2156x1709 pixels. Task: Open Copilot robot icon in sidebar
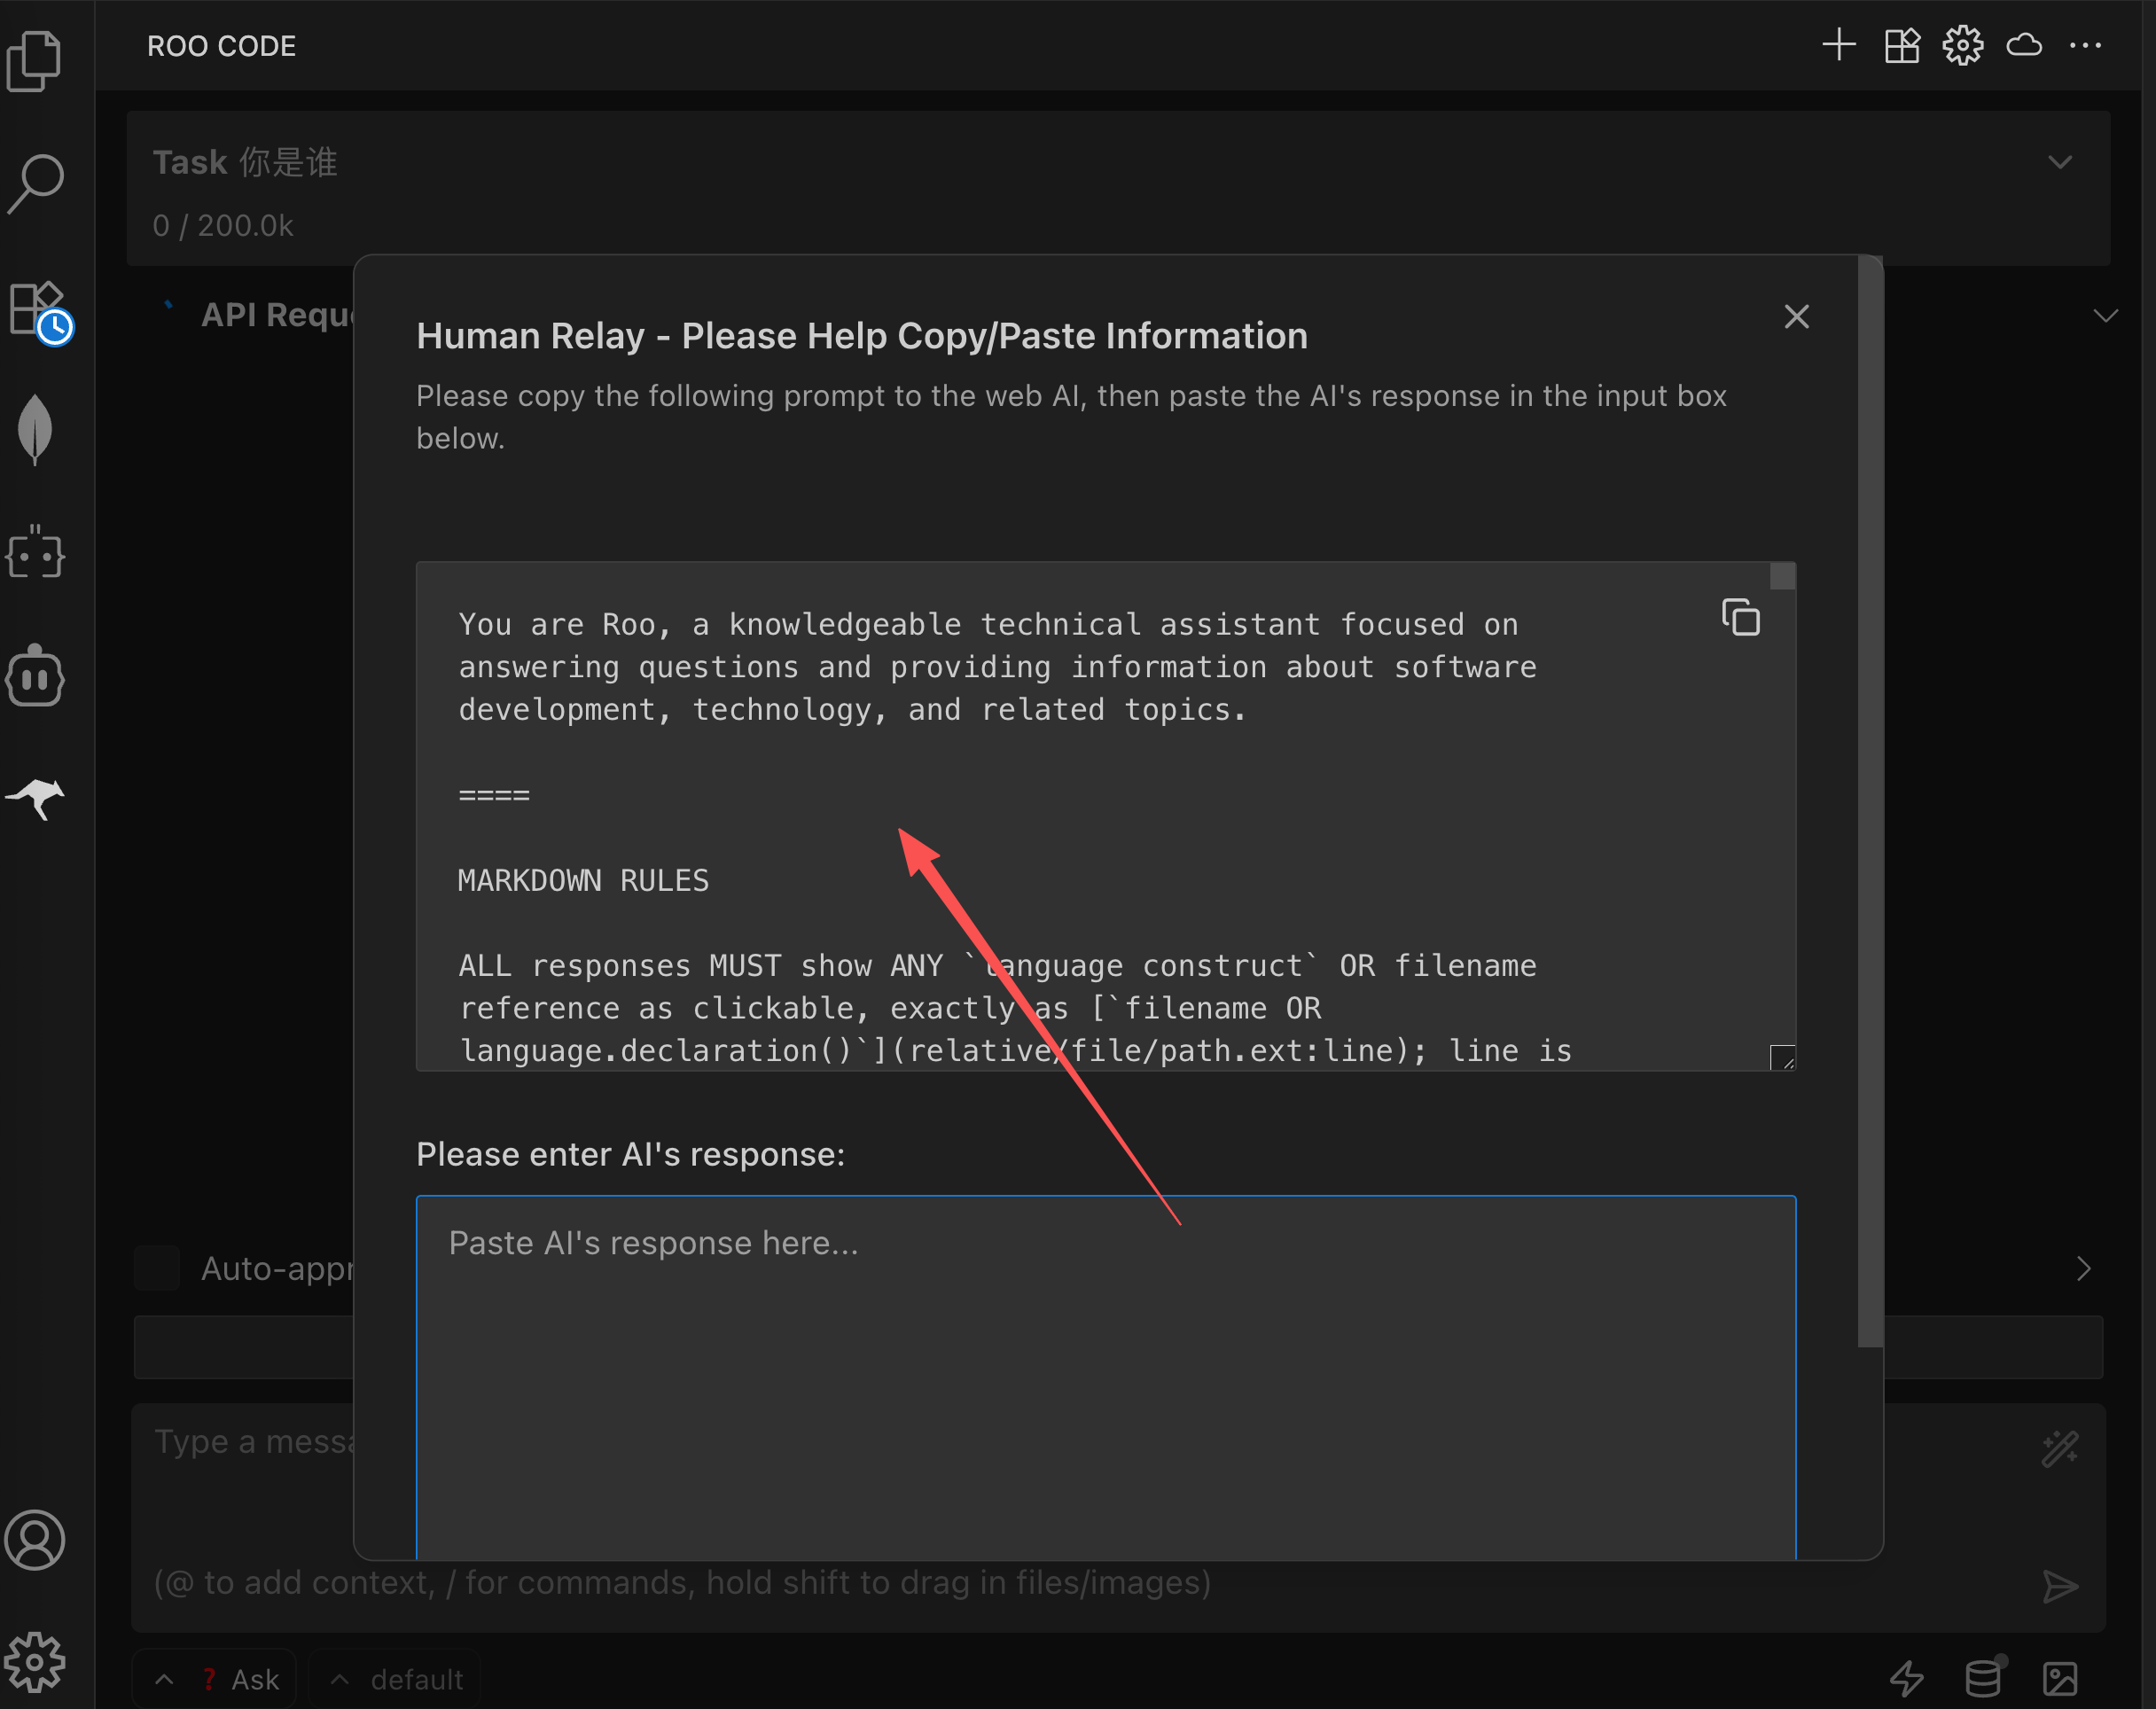click(x=35, y=676)
